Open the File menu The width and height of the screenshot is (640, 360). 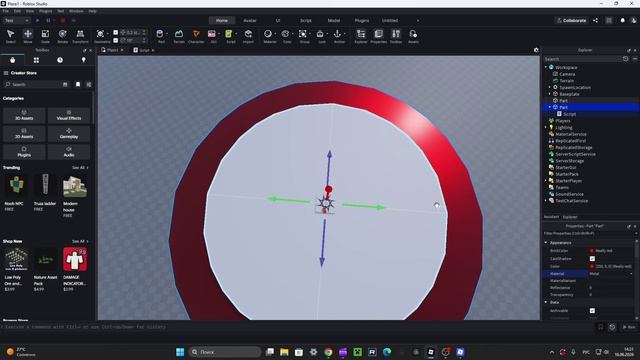[x=6, y=11]
